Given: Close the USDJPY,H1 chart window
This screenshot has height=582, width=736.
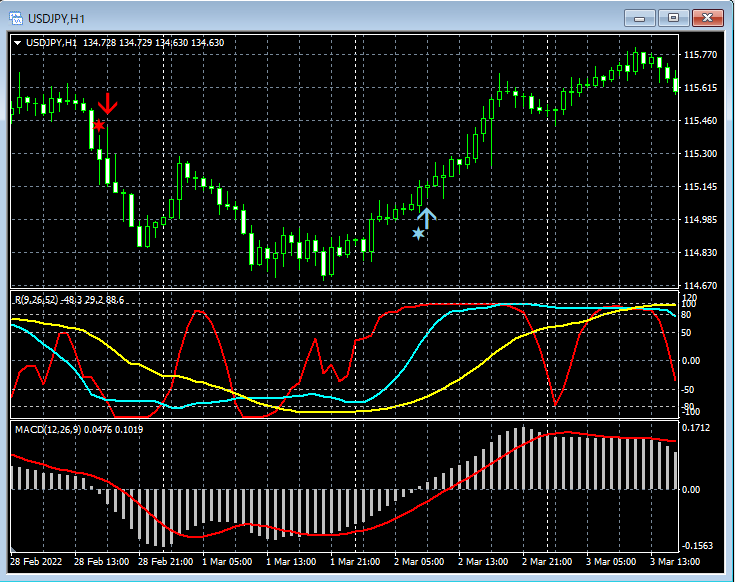Looking at the screenshot, I should pos(707,18).
